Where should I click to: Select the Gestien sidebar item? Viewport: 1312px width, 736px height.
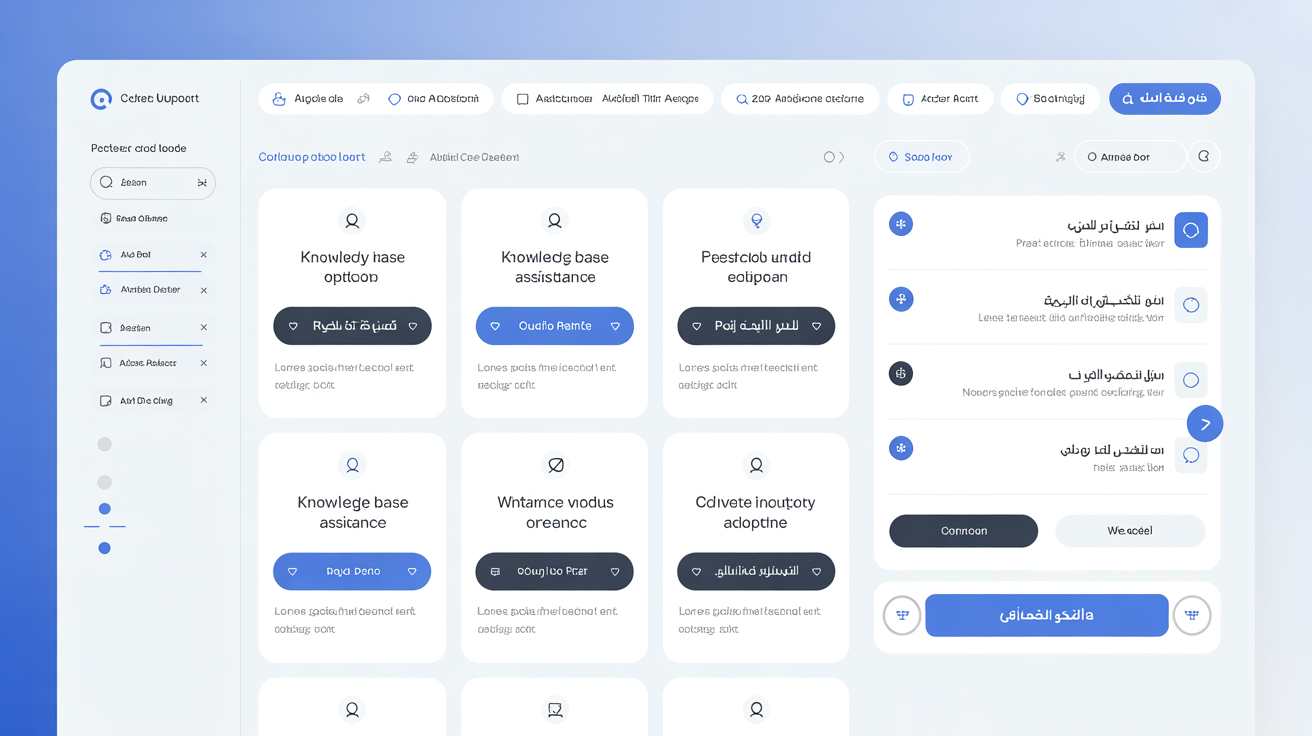pyautogui.click(x=153, y=327)
